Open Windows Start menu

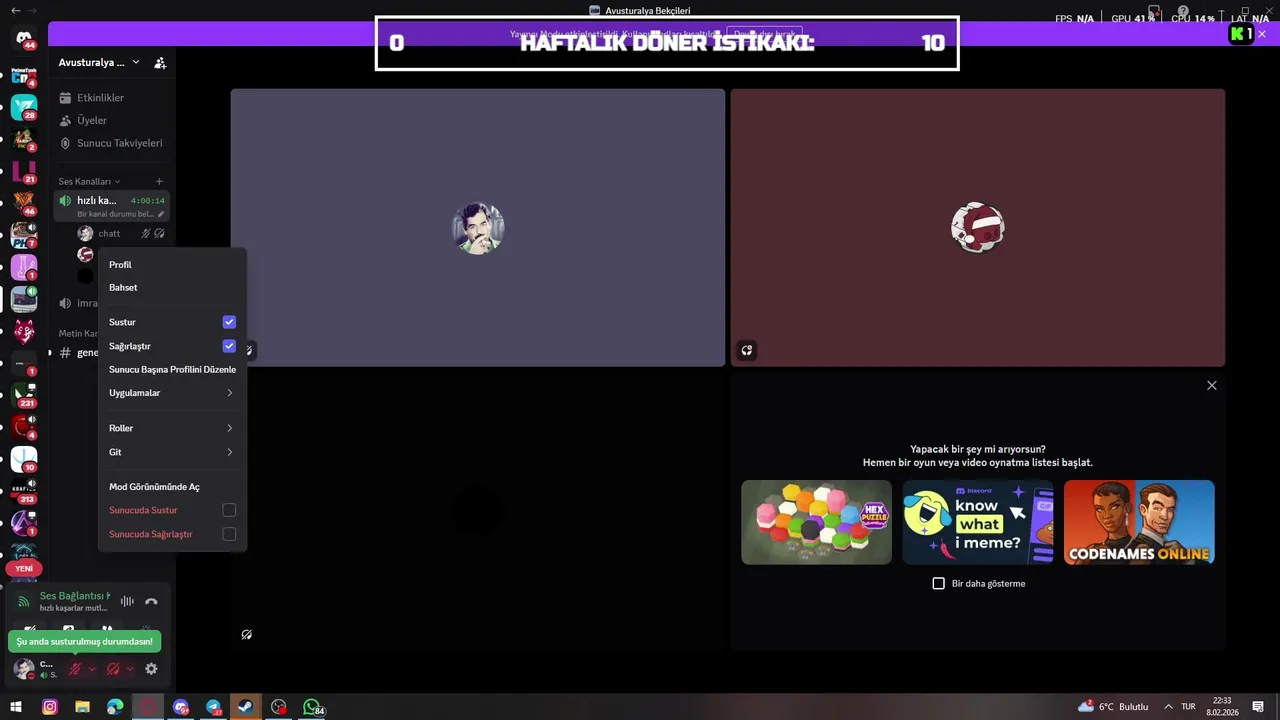click(16, 707)
